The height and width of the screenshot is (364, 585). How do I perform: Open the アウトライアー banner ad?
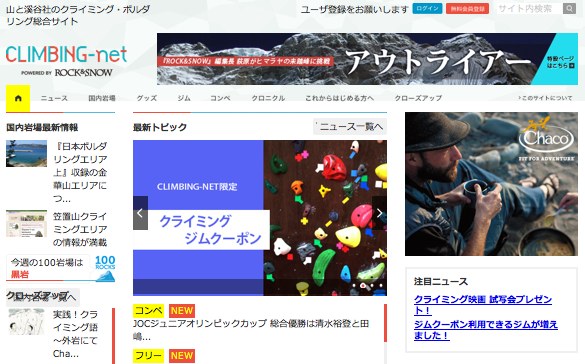367,59
